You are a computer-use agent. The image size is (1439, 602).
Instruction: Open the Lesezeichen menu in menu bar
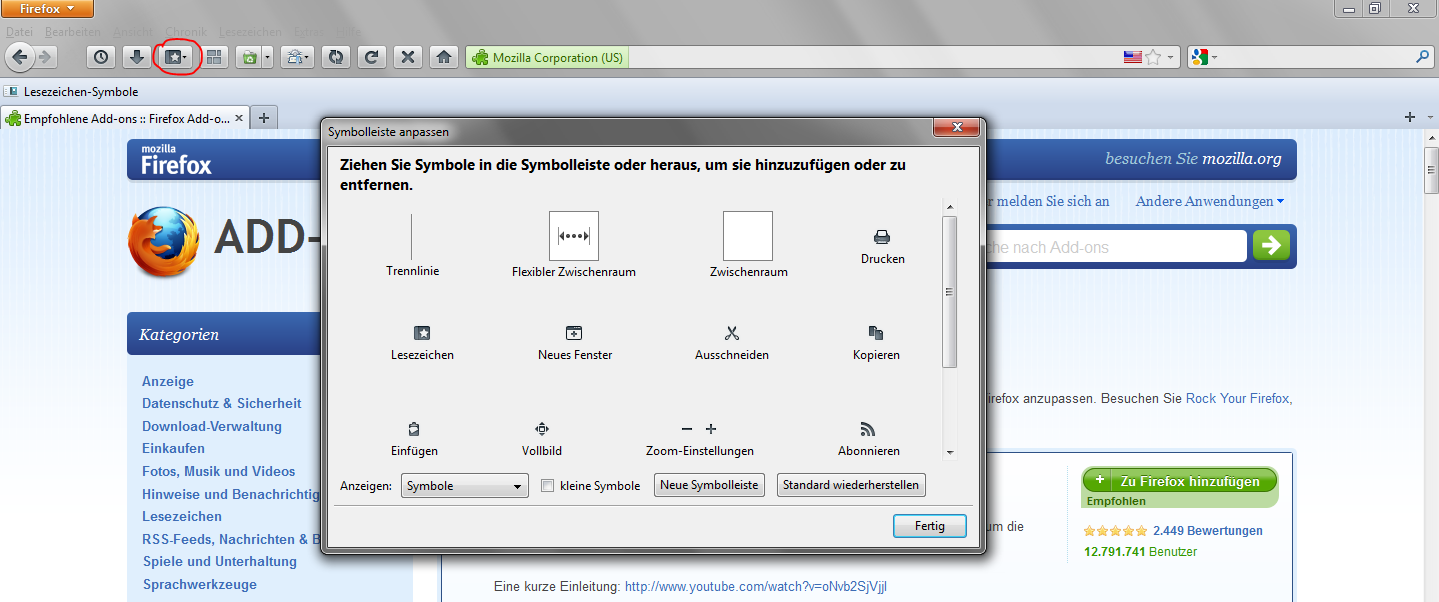pyautogui.click(x=250, y=32)
